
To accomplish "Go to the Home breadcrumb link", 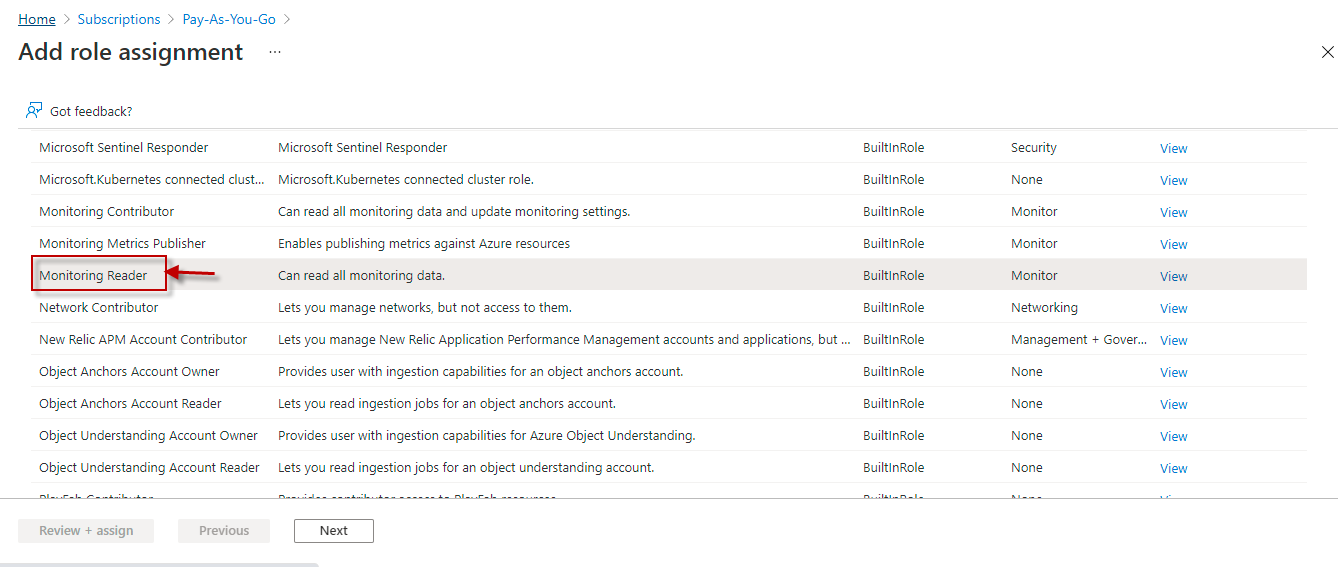I will [37, 19].
